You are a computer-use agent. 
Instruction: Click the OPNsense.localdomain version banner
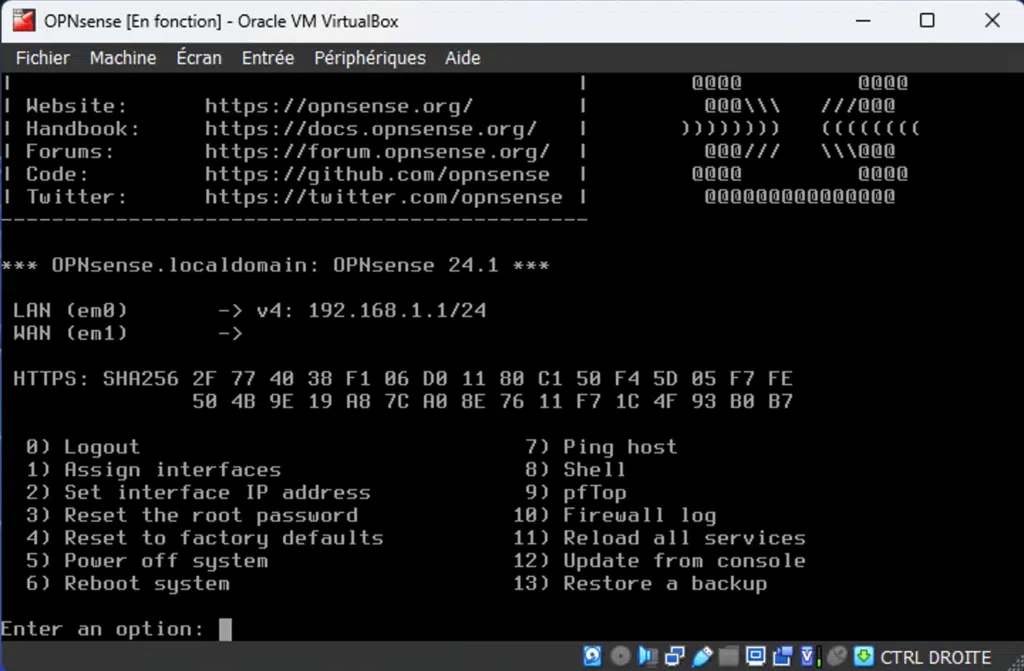[275, 265]
